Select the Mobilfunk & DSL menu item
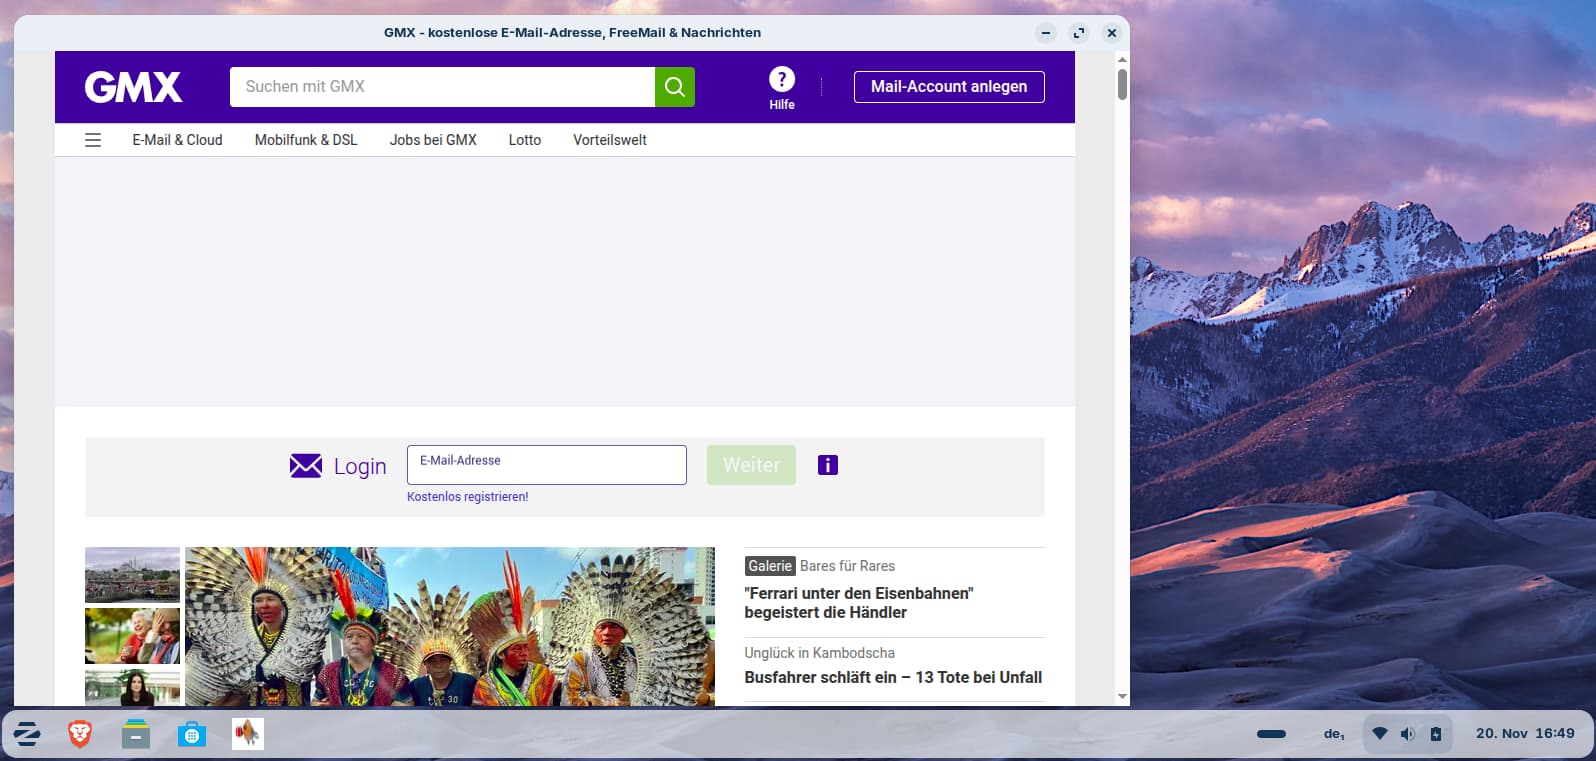The height and width of the screenshot is (761, 1596). click(x=305, y=140)
